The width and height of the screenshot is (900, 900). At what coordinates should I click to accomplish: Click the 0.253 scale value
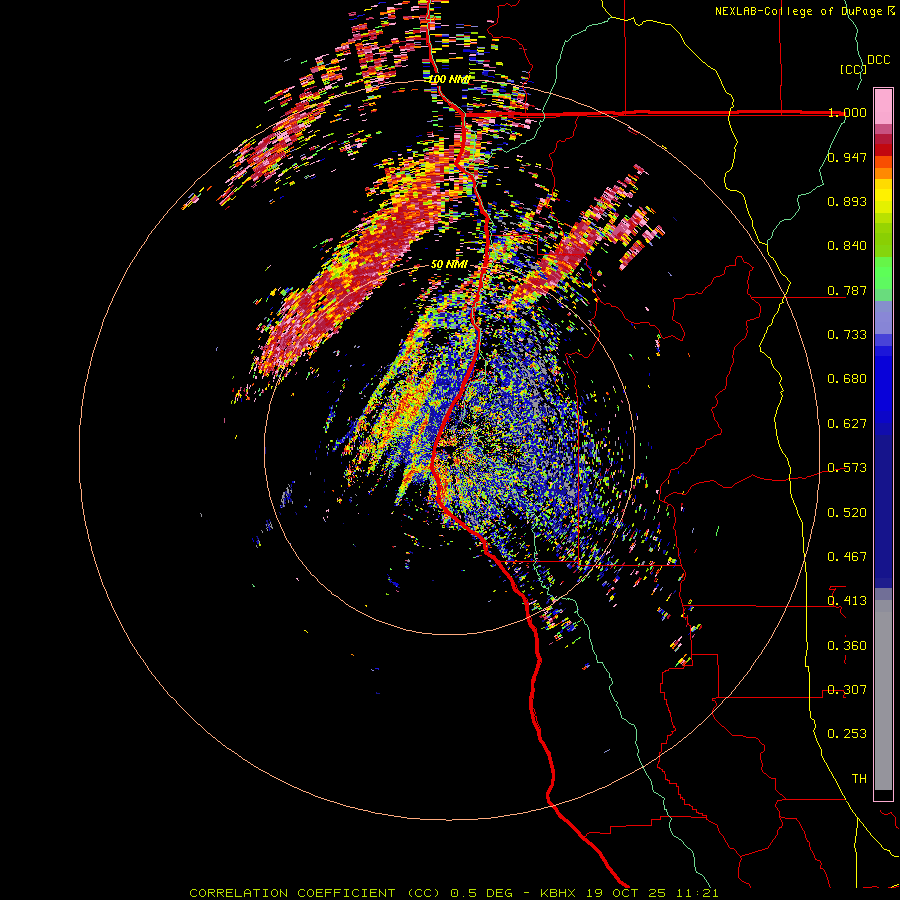pos(847,734)
